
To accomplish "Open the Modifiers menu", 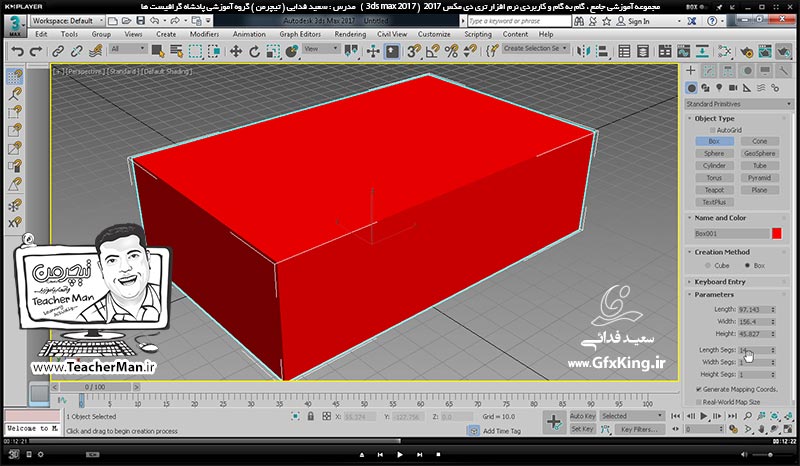I will [204, 34].
